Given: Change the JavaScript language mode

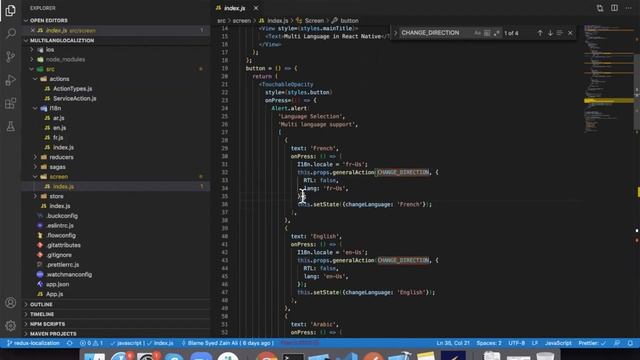Looking at the screenshot, I should (558, 343).
